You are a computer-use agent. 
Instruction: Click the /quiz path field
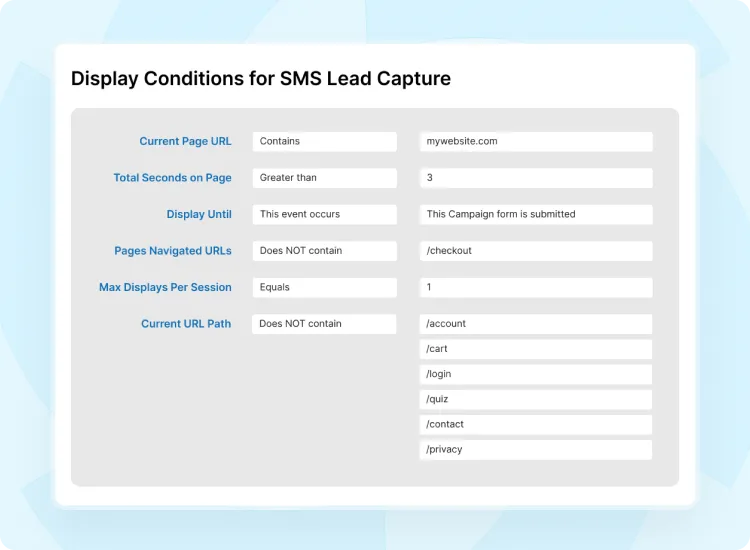pos(536,399)
